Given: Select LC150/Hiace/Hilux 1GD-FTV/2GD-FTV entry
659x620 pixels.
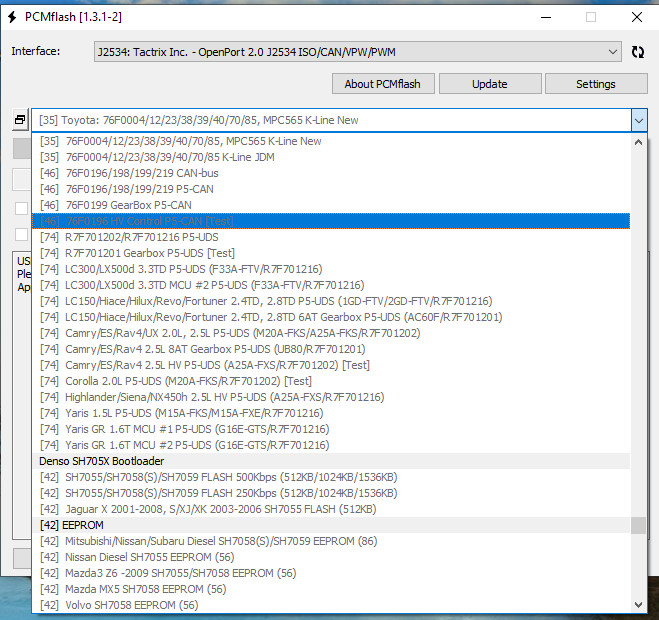Looking at the screenshot, I should (331, 301).
